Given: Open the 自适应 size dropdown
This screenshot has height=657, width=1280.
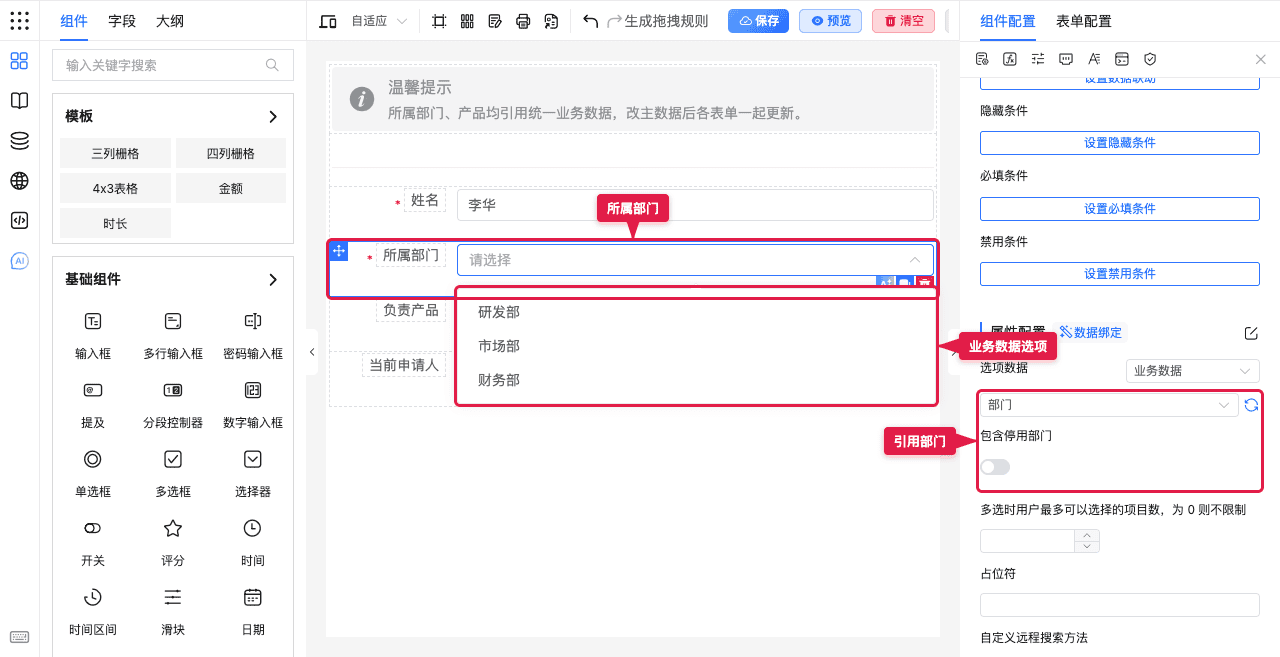Looking at the screenshot, I should pos(379,21).
